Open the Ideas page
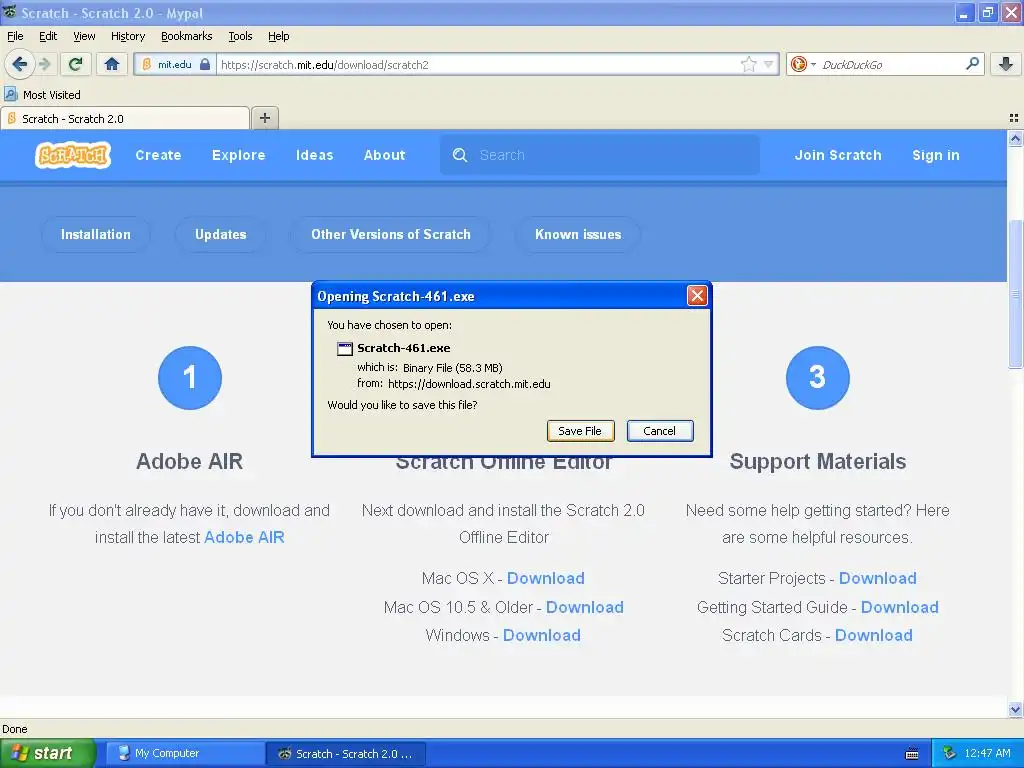This screenshot has height=768, width=1024. (x=314, y=155)
